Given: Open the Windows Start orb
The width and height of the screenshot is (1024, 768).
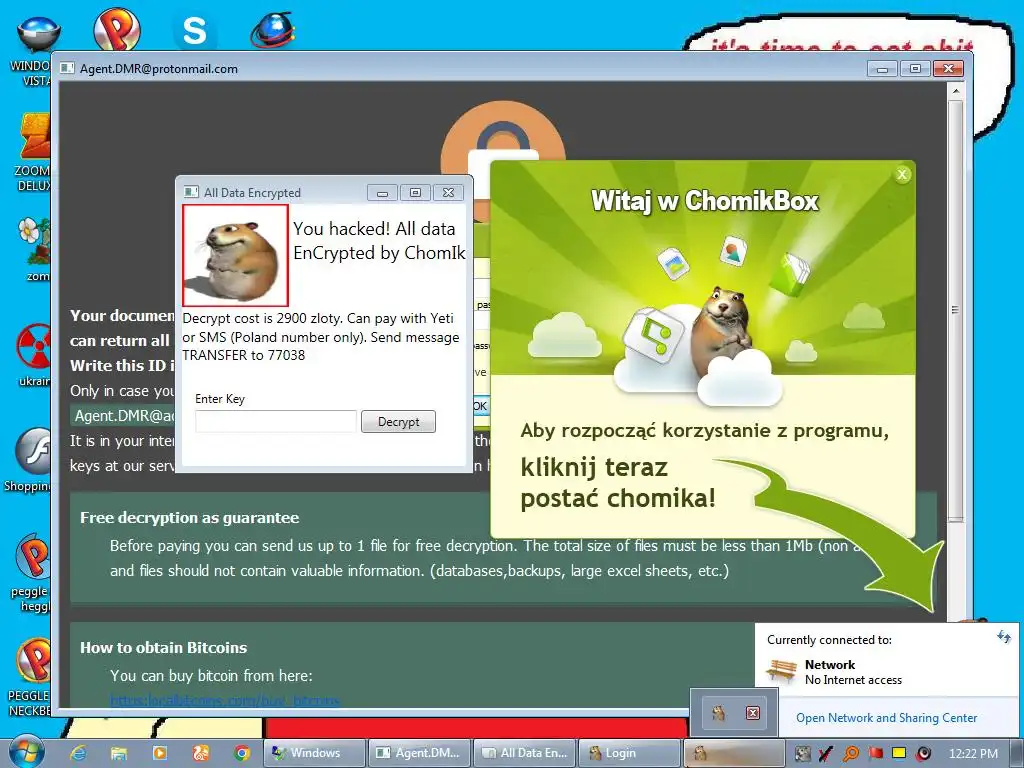Looking at the screenshot, I should [x=26, y=752].
